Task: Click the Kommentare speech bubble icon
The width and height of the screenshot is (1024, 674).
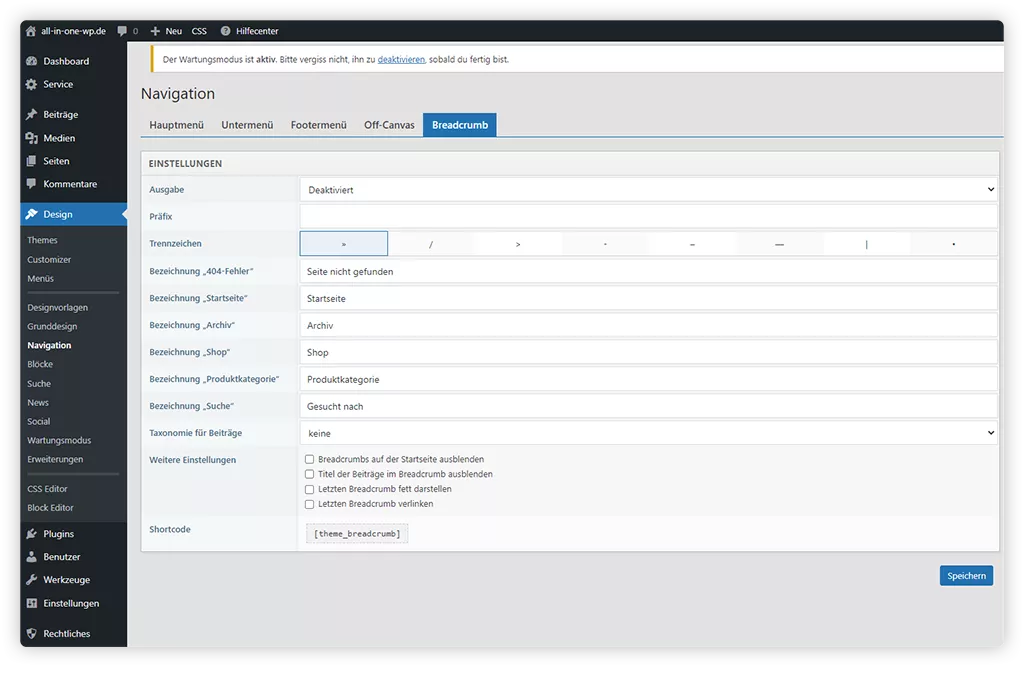Action: [32, 184]
